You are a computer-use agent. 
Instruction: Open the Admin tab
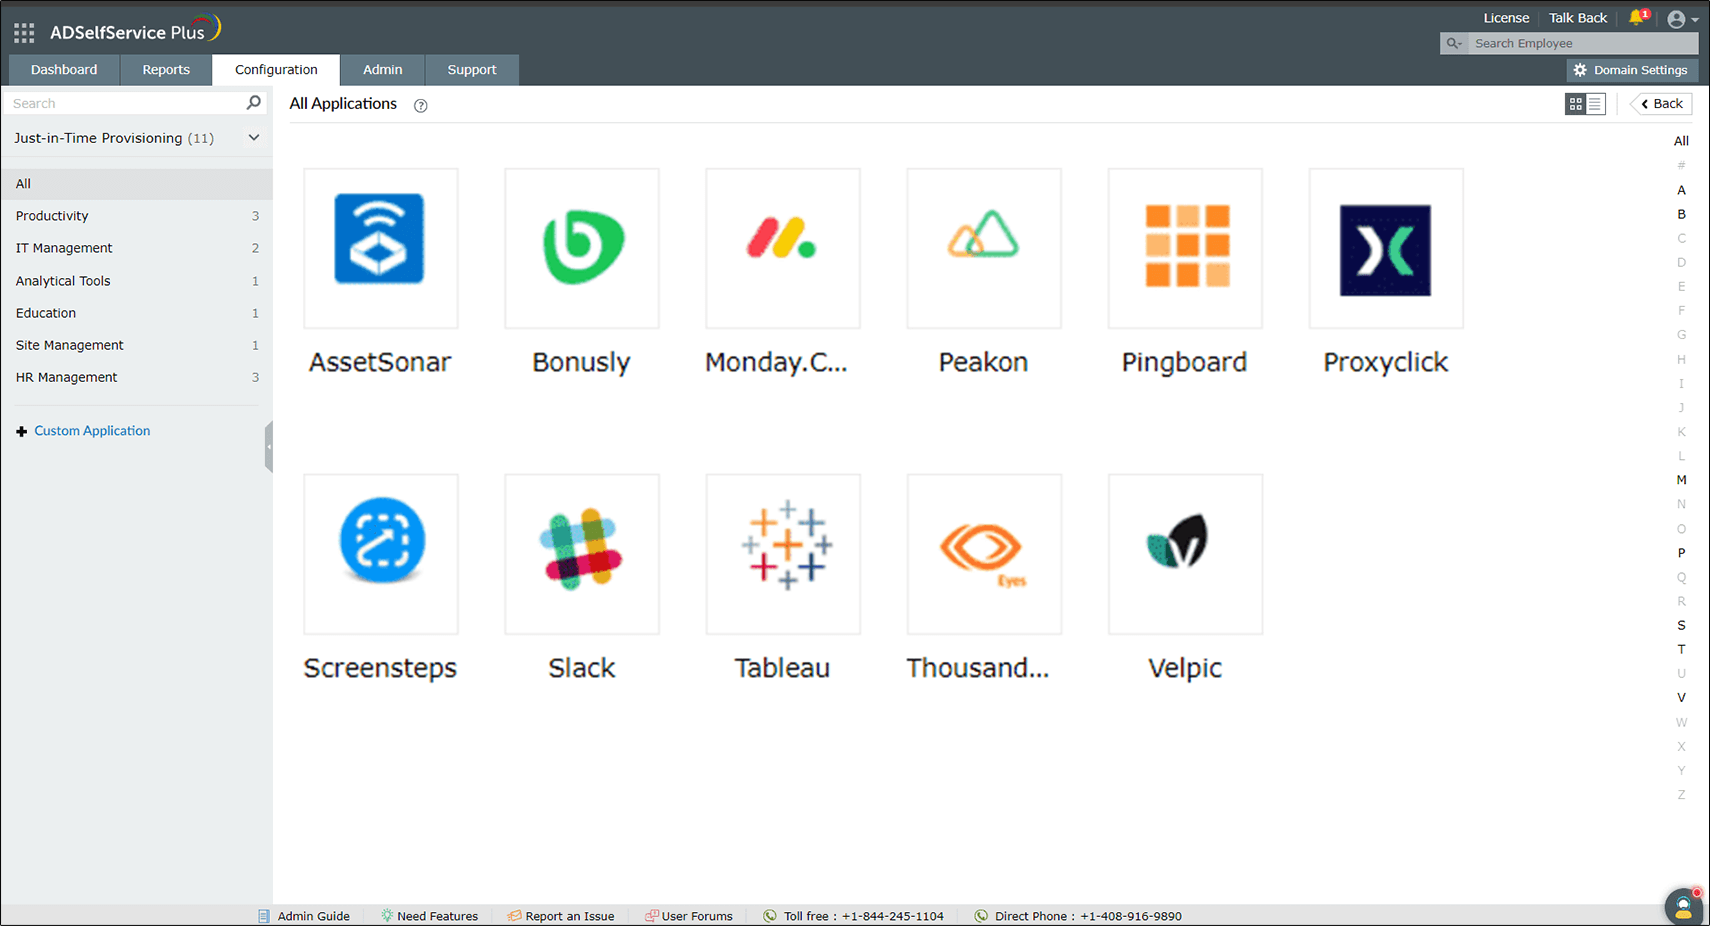coord(382,69)
